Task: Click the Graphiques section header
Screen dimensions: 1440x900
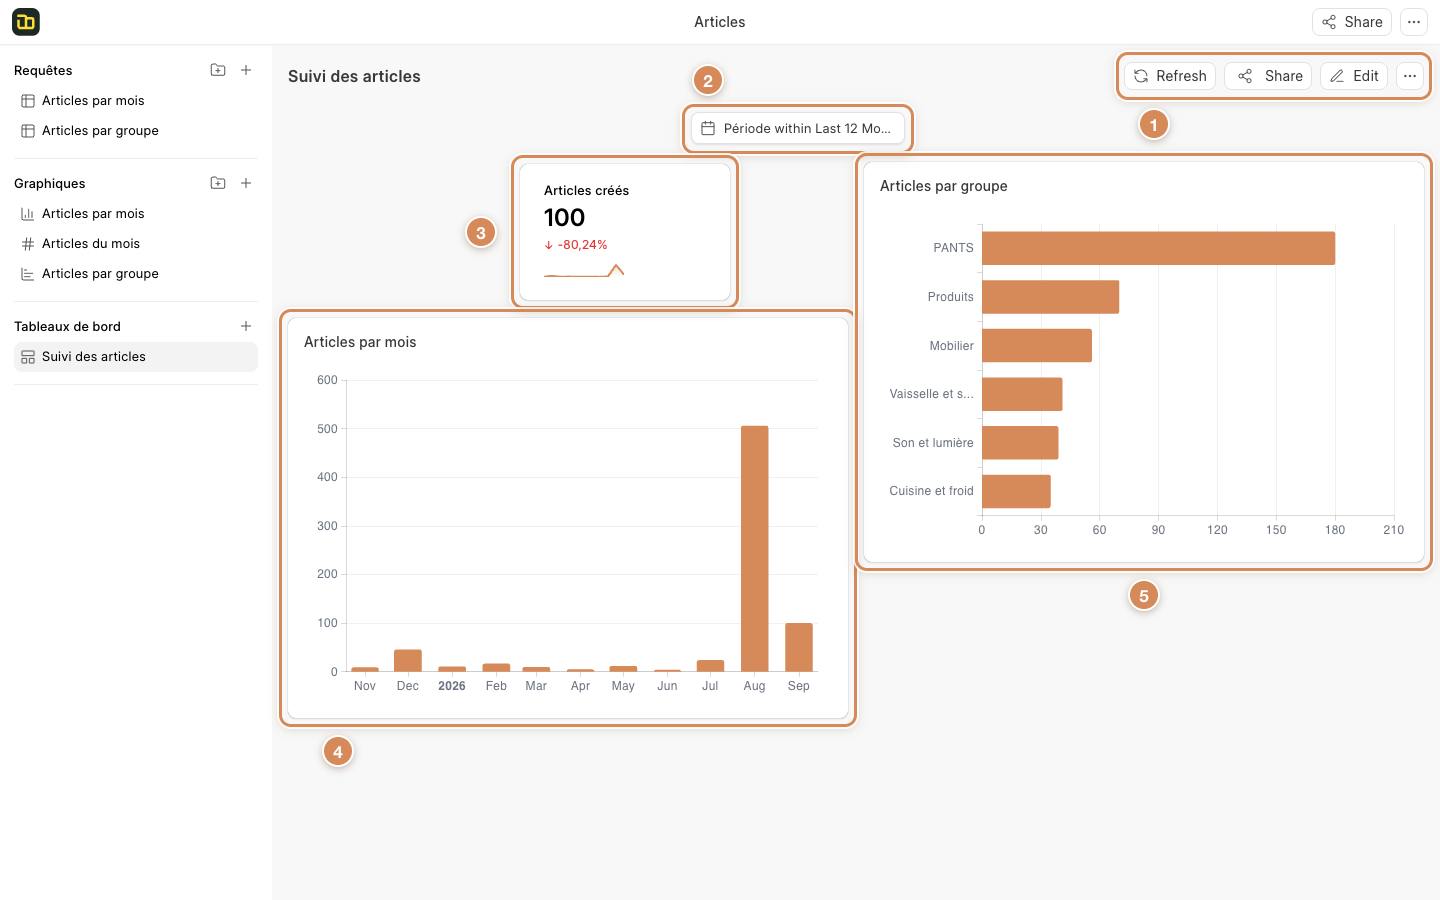Action: [50, 183]
